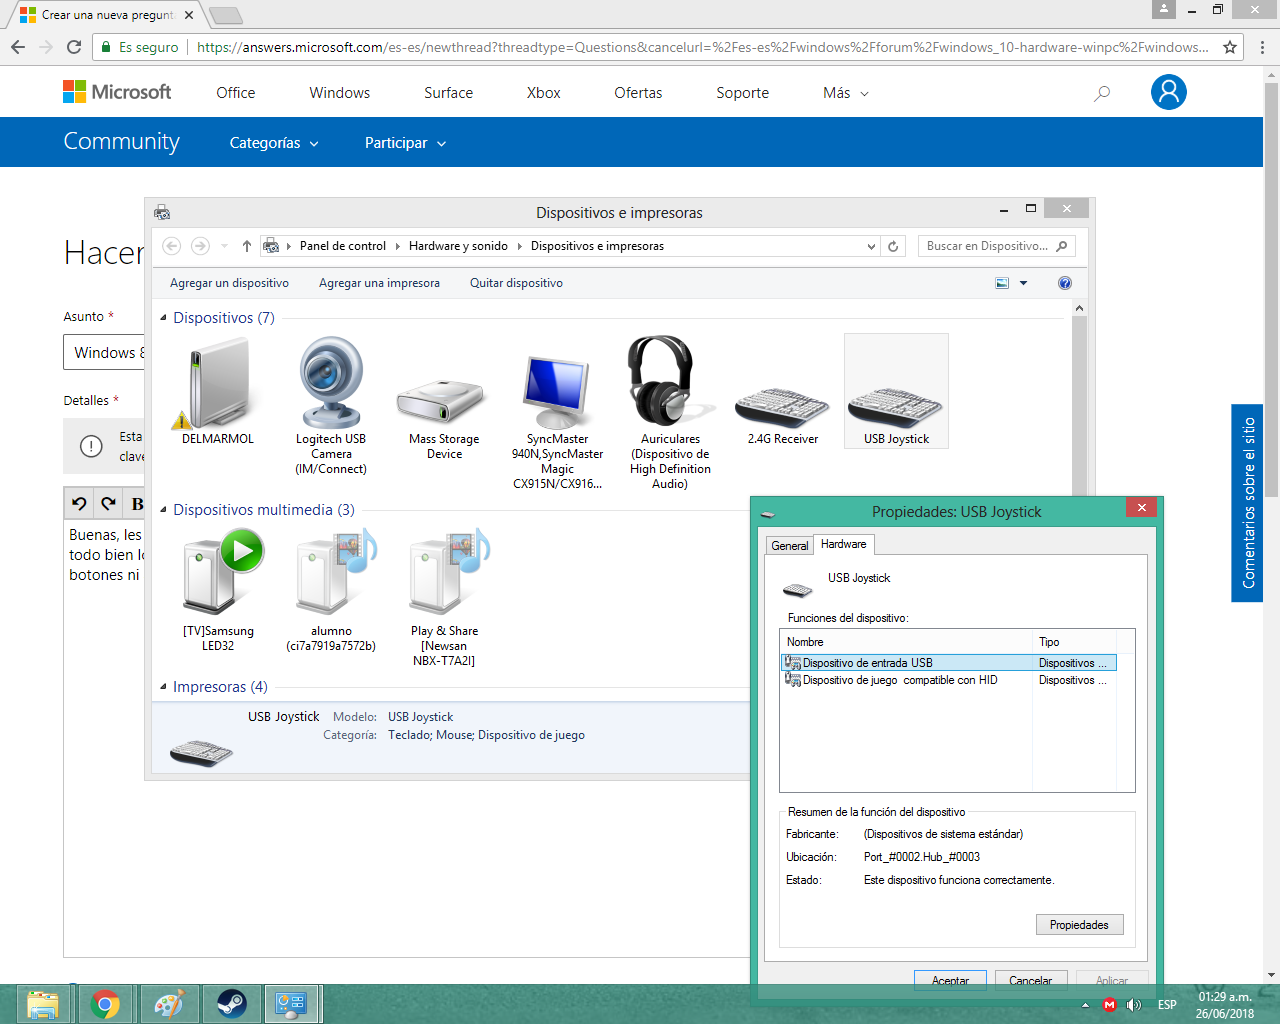Open Paint from the taskbar
1280x1024 pixels.
point(169,1004)
